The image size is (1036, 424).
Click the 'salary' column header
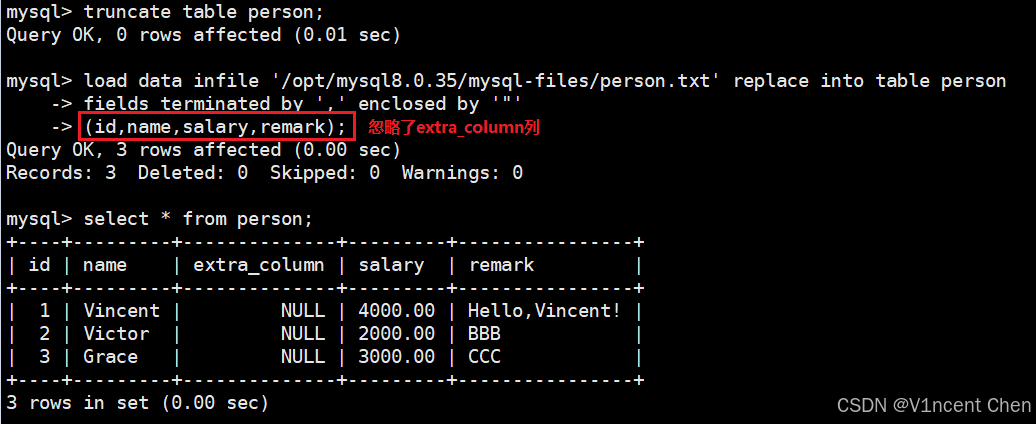pos(391,265)
